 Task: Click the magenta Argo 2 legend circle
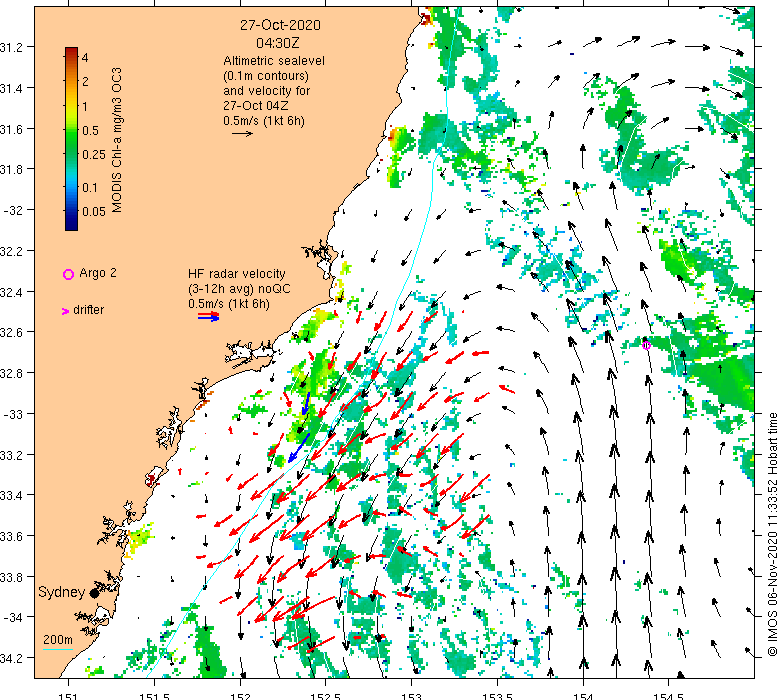(x=68, y=274)
